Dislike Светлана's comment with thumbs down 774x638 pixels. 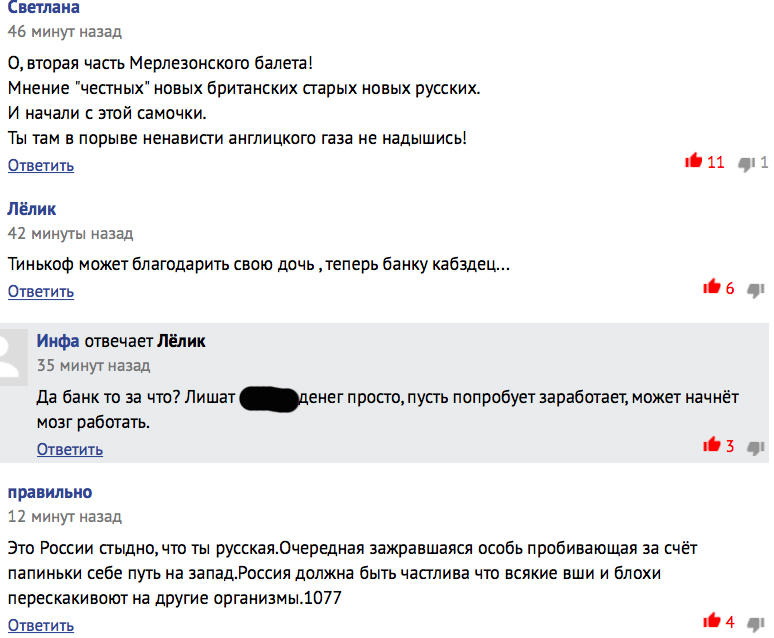746,164
